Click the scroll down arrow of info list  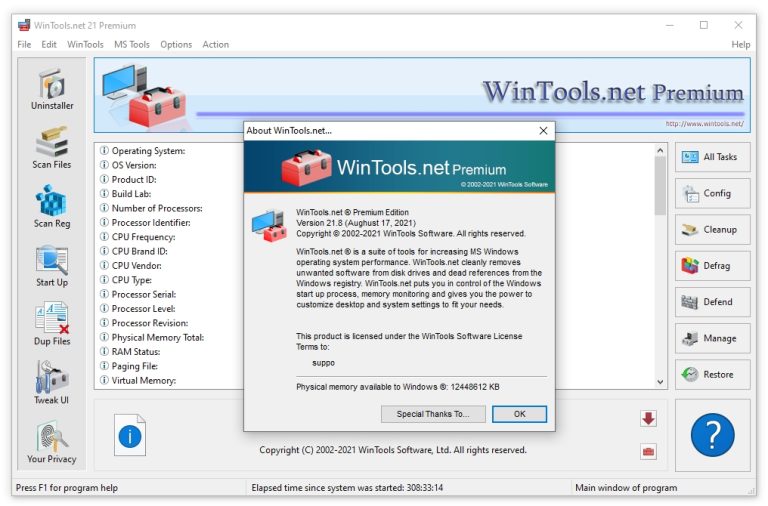click(x=660, y=382)
